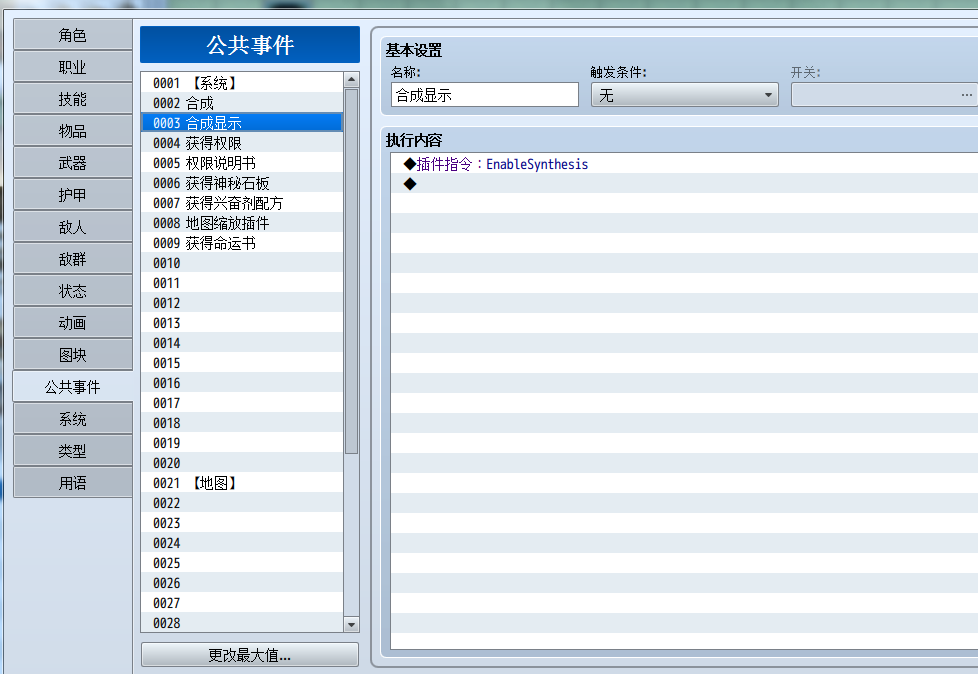Select the empty command line below EnableSynthesis
The image size is (978, 674).
[x=684, y=184]
